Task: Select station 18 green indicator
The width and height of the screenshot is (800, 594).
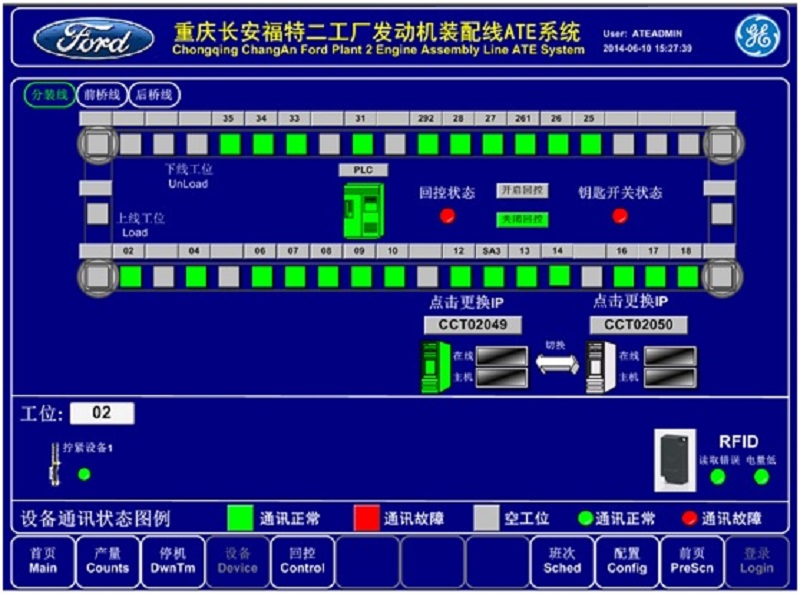Action: 688,277
